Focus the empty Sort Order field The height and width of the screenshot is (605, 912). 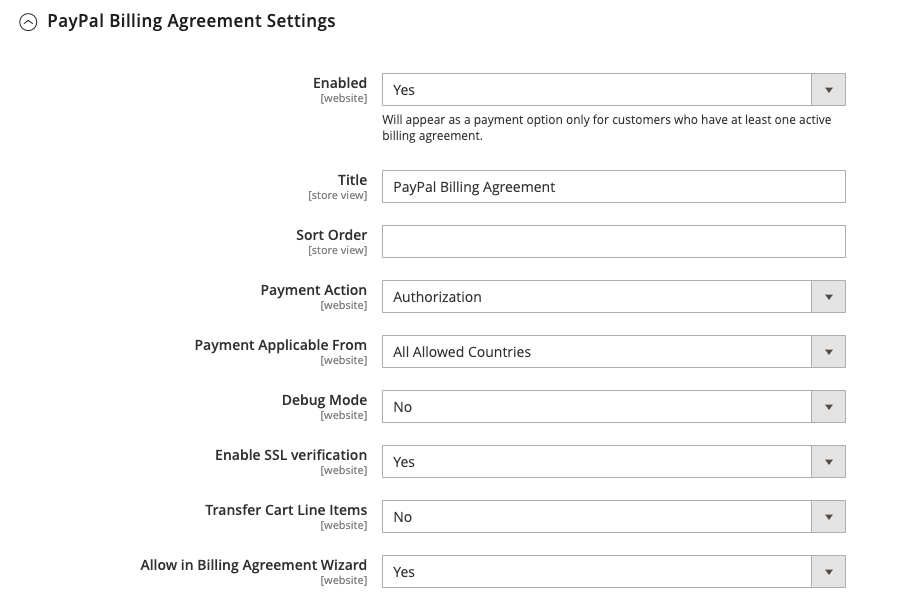tap(614, 241)
